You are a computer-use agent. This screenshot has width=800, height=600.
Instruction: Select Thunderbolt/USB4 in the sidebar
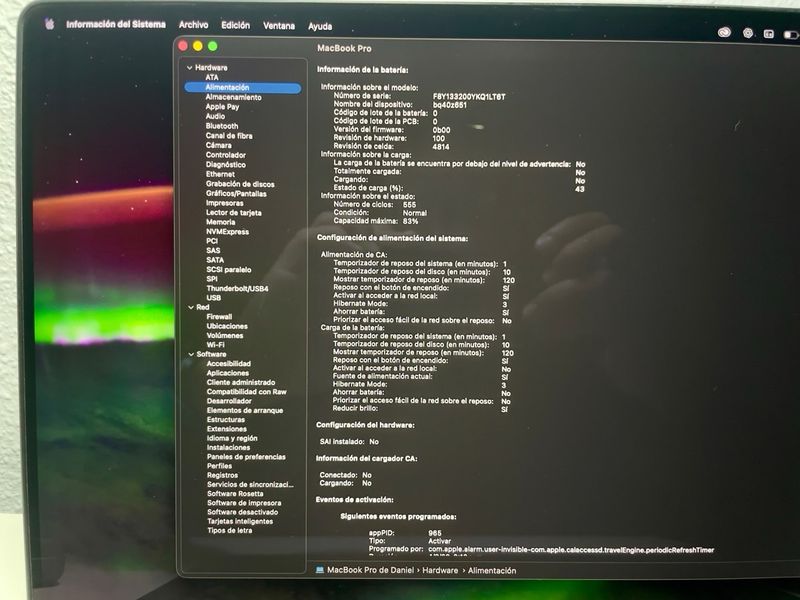click(237, 288)
